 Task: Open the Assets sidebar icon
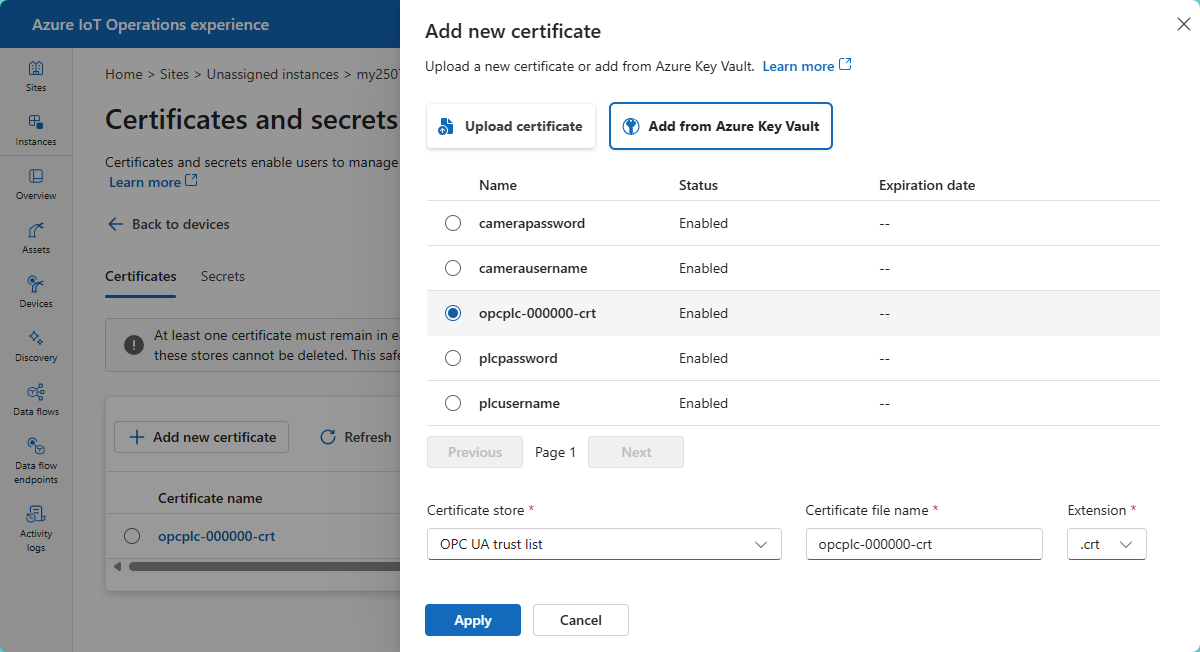(x=36, y=238)
